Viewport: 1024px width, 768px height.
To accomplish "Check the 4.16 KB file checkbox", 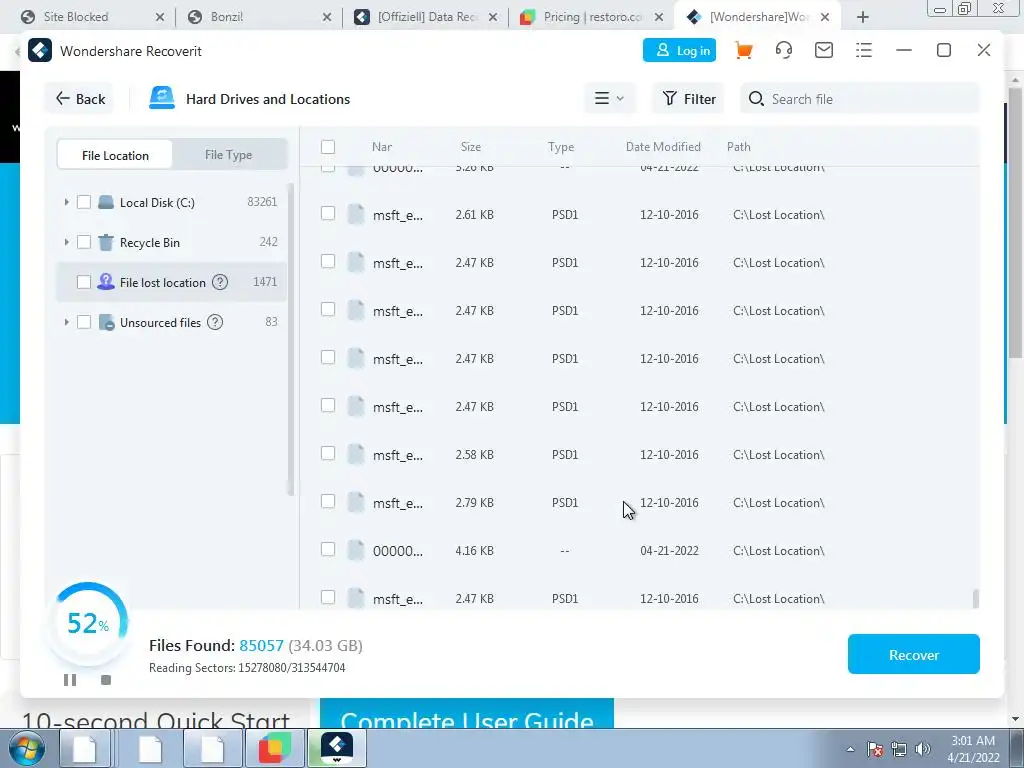I will click(x=328, y=549).
